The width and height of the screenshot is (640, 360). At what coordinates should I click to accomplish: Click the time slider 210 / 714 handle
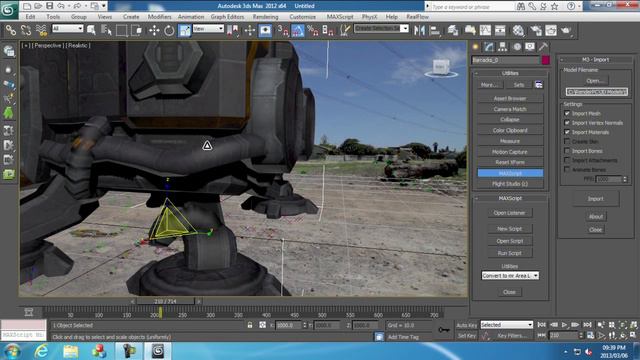165,301
